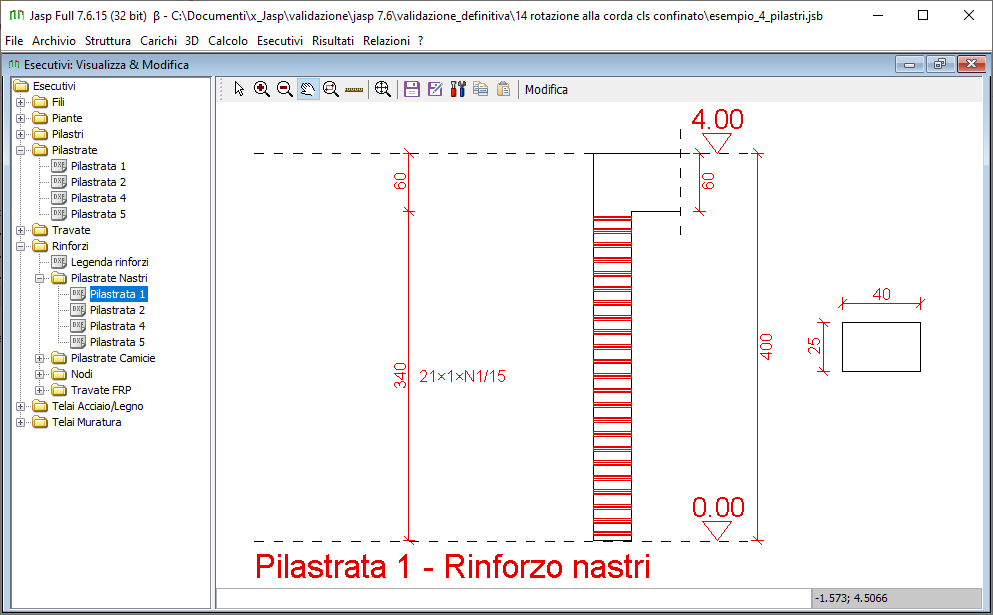The width and height of the screenshot is (993, 615).
Task: Close the Esecutivi inner window
Action: click(x=971, y=64)
